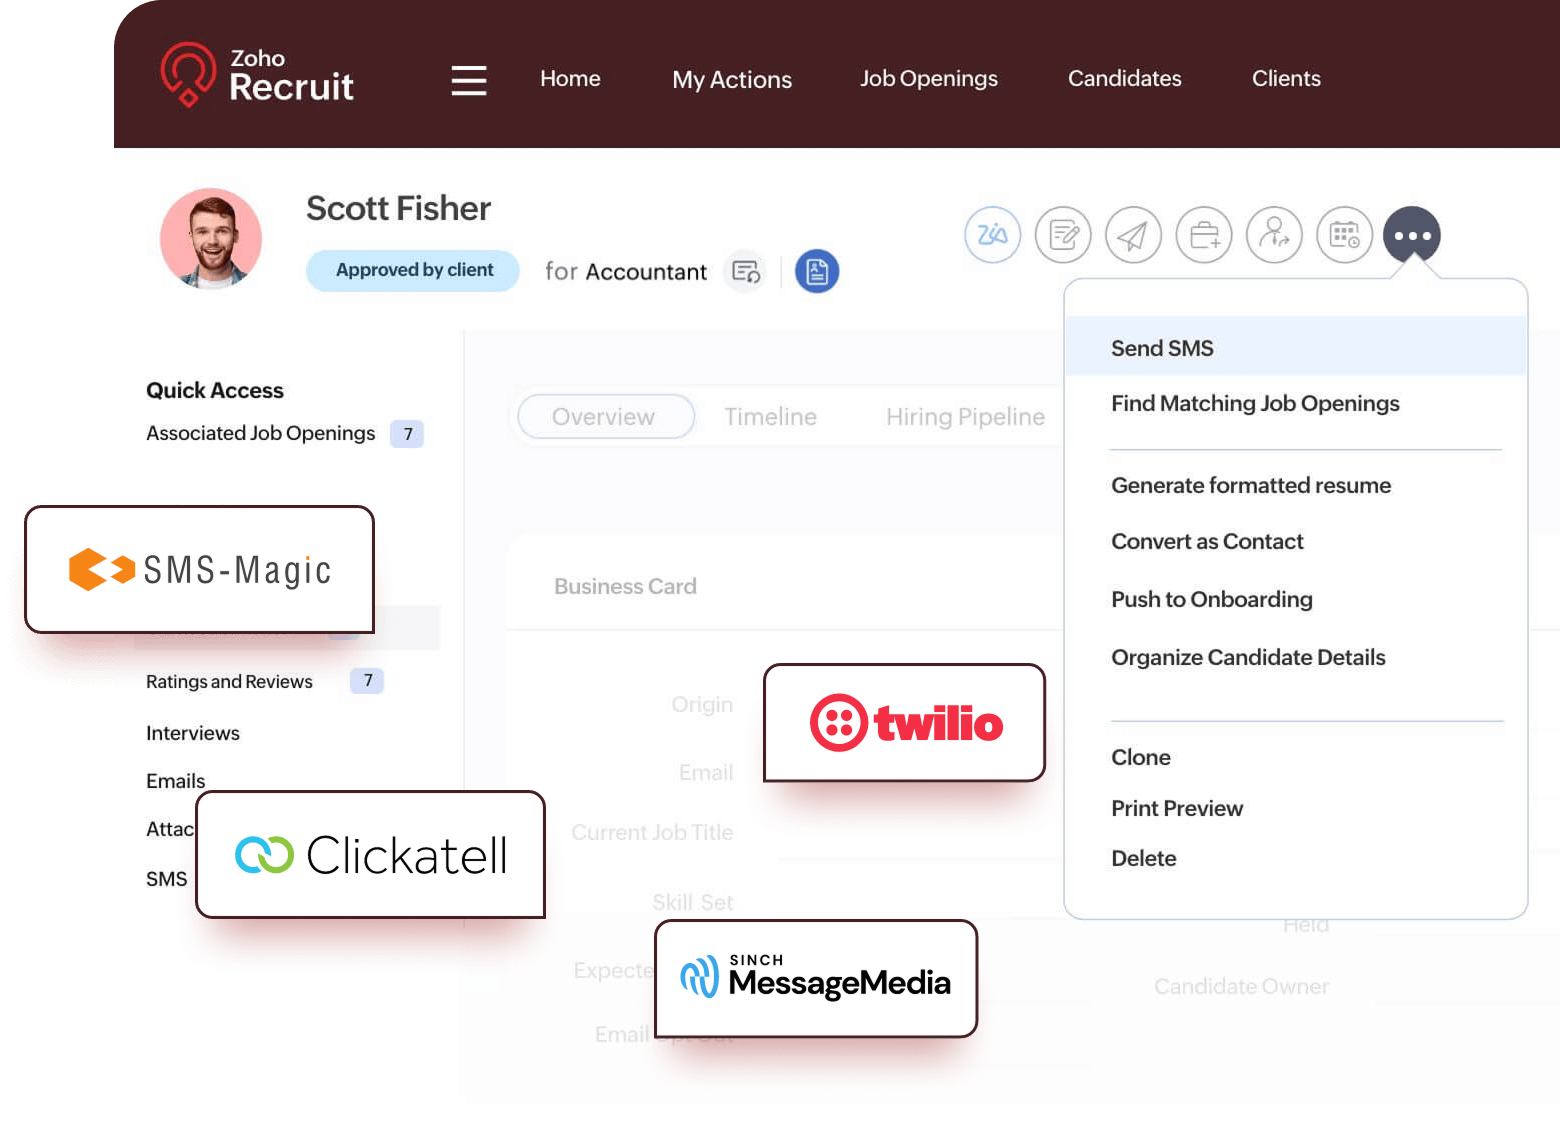Screen dimensions: 1560x1140
Task: Click the briefcase with plus icon
Action: tap(1203, 235)
